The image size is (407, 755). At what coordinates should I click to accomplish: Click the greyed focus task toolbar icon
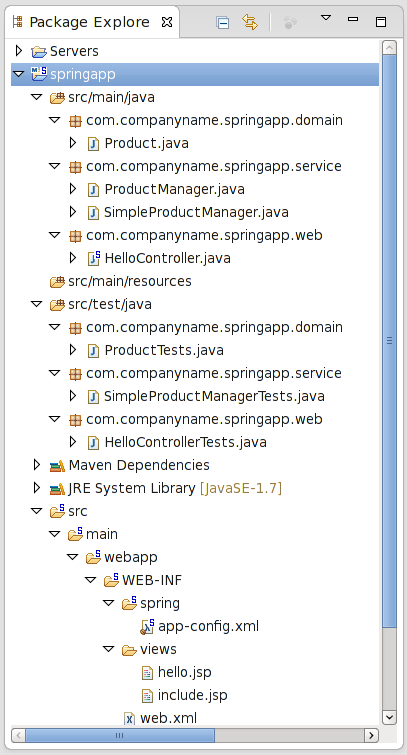pos(290,22)
